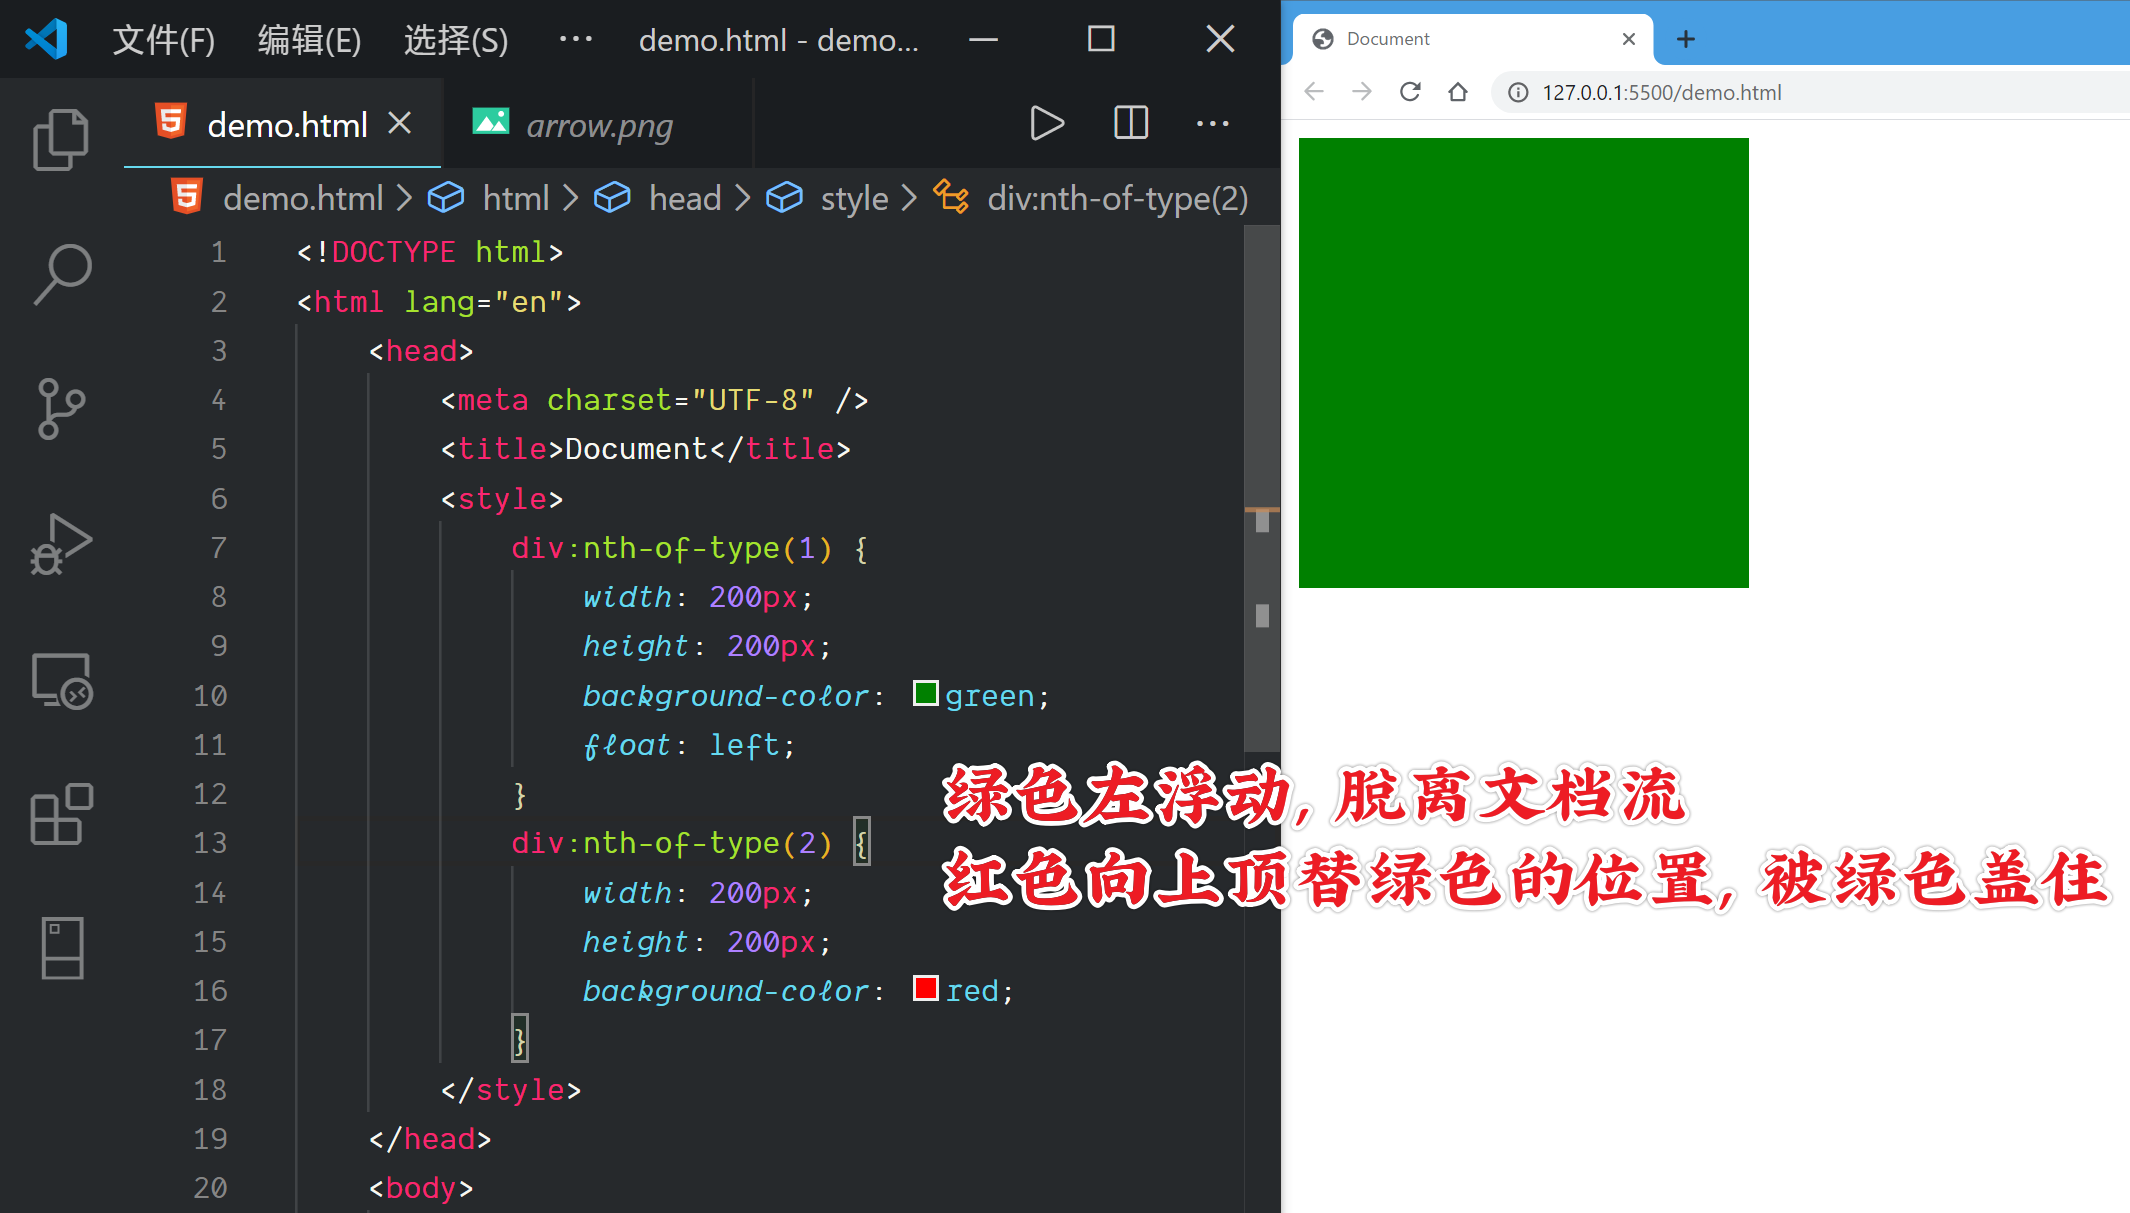
Task: Click the DOCTYPE declaration on line 1
Action: [430, 252]
